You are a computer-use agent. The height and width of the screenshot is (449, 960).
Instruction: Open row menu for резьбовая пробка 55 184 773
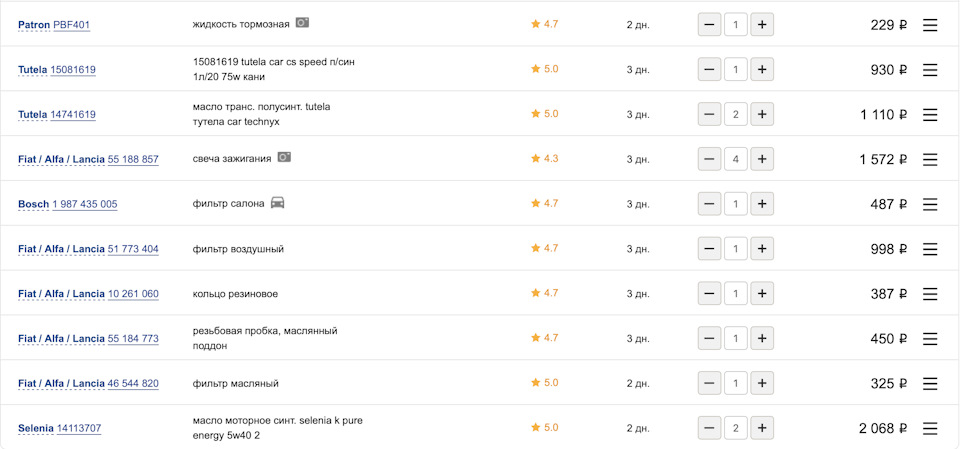click(x=930, y=339)
